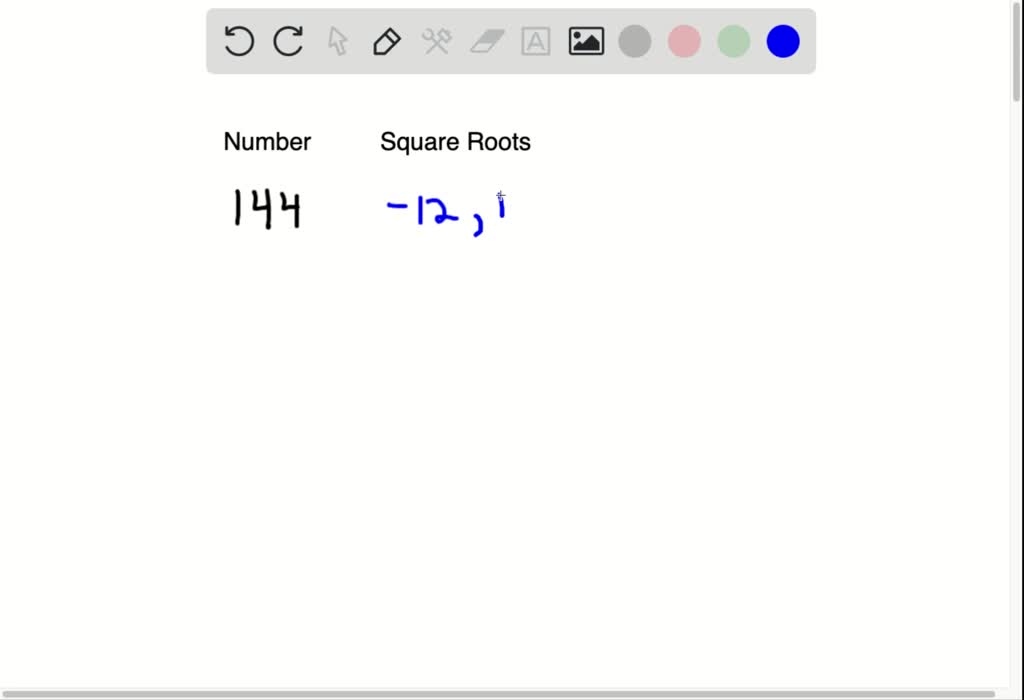
Task: Choose the green ink color
Action: point(733,41)
